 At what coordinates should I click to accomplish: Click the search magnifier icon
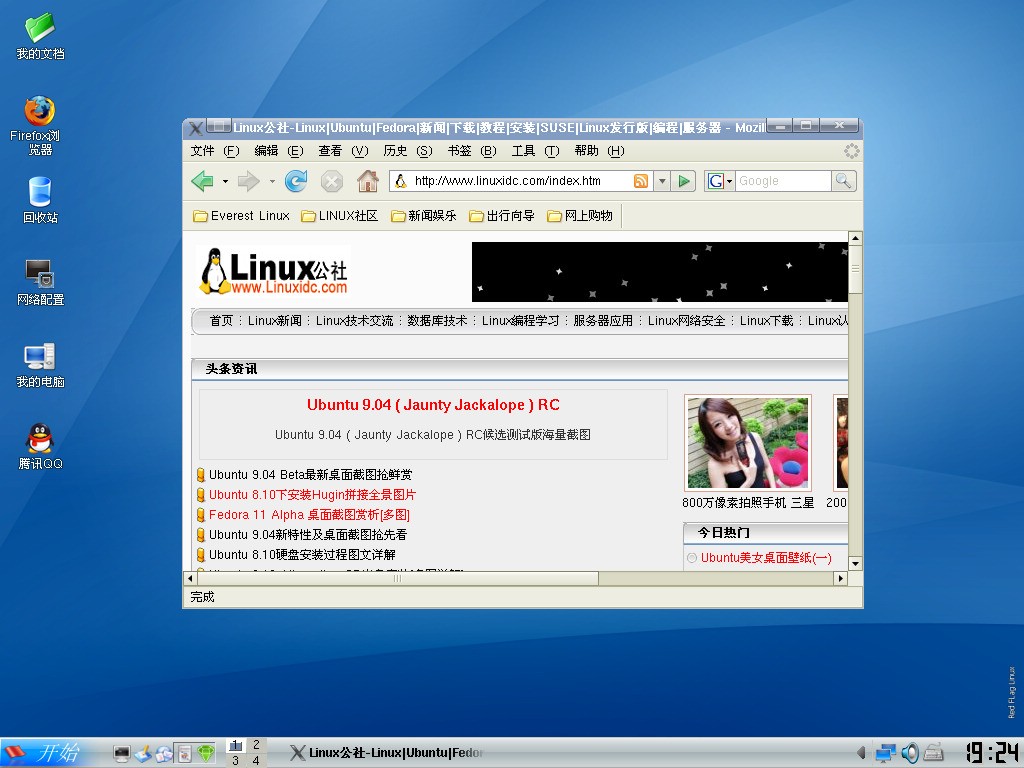[844, 181]
